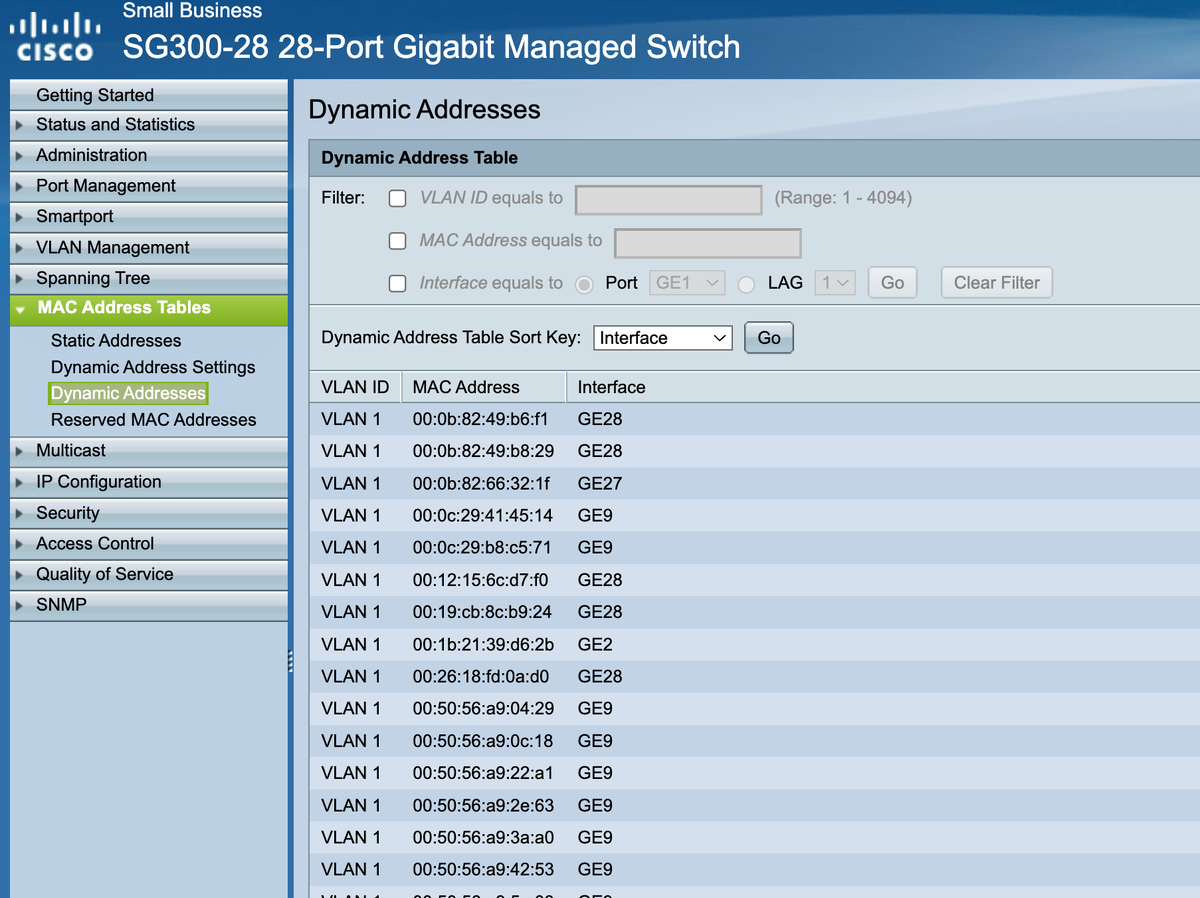Expand the VLAN Management arrow
The width and height of the screenshot is (1200, 898).
click(x=19, y=248)
